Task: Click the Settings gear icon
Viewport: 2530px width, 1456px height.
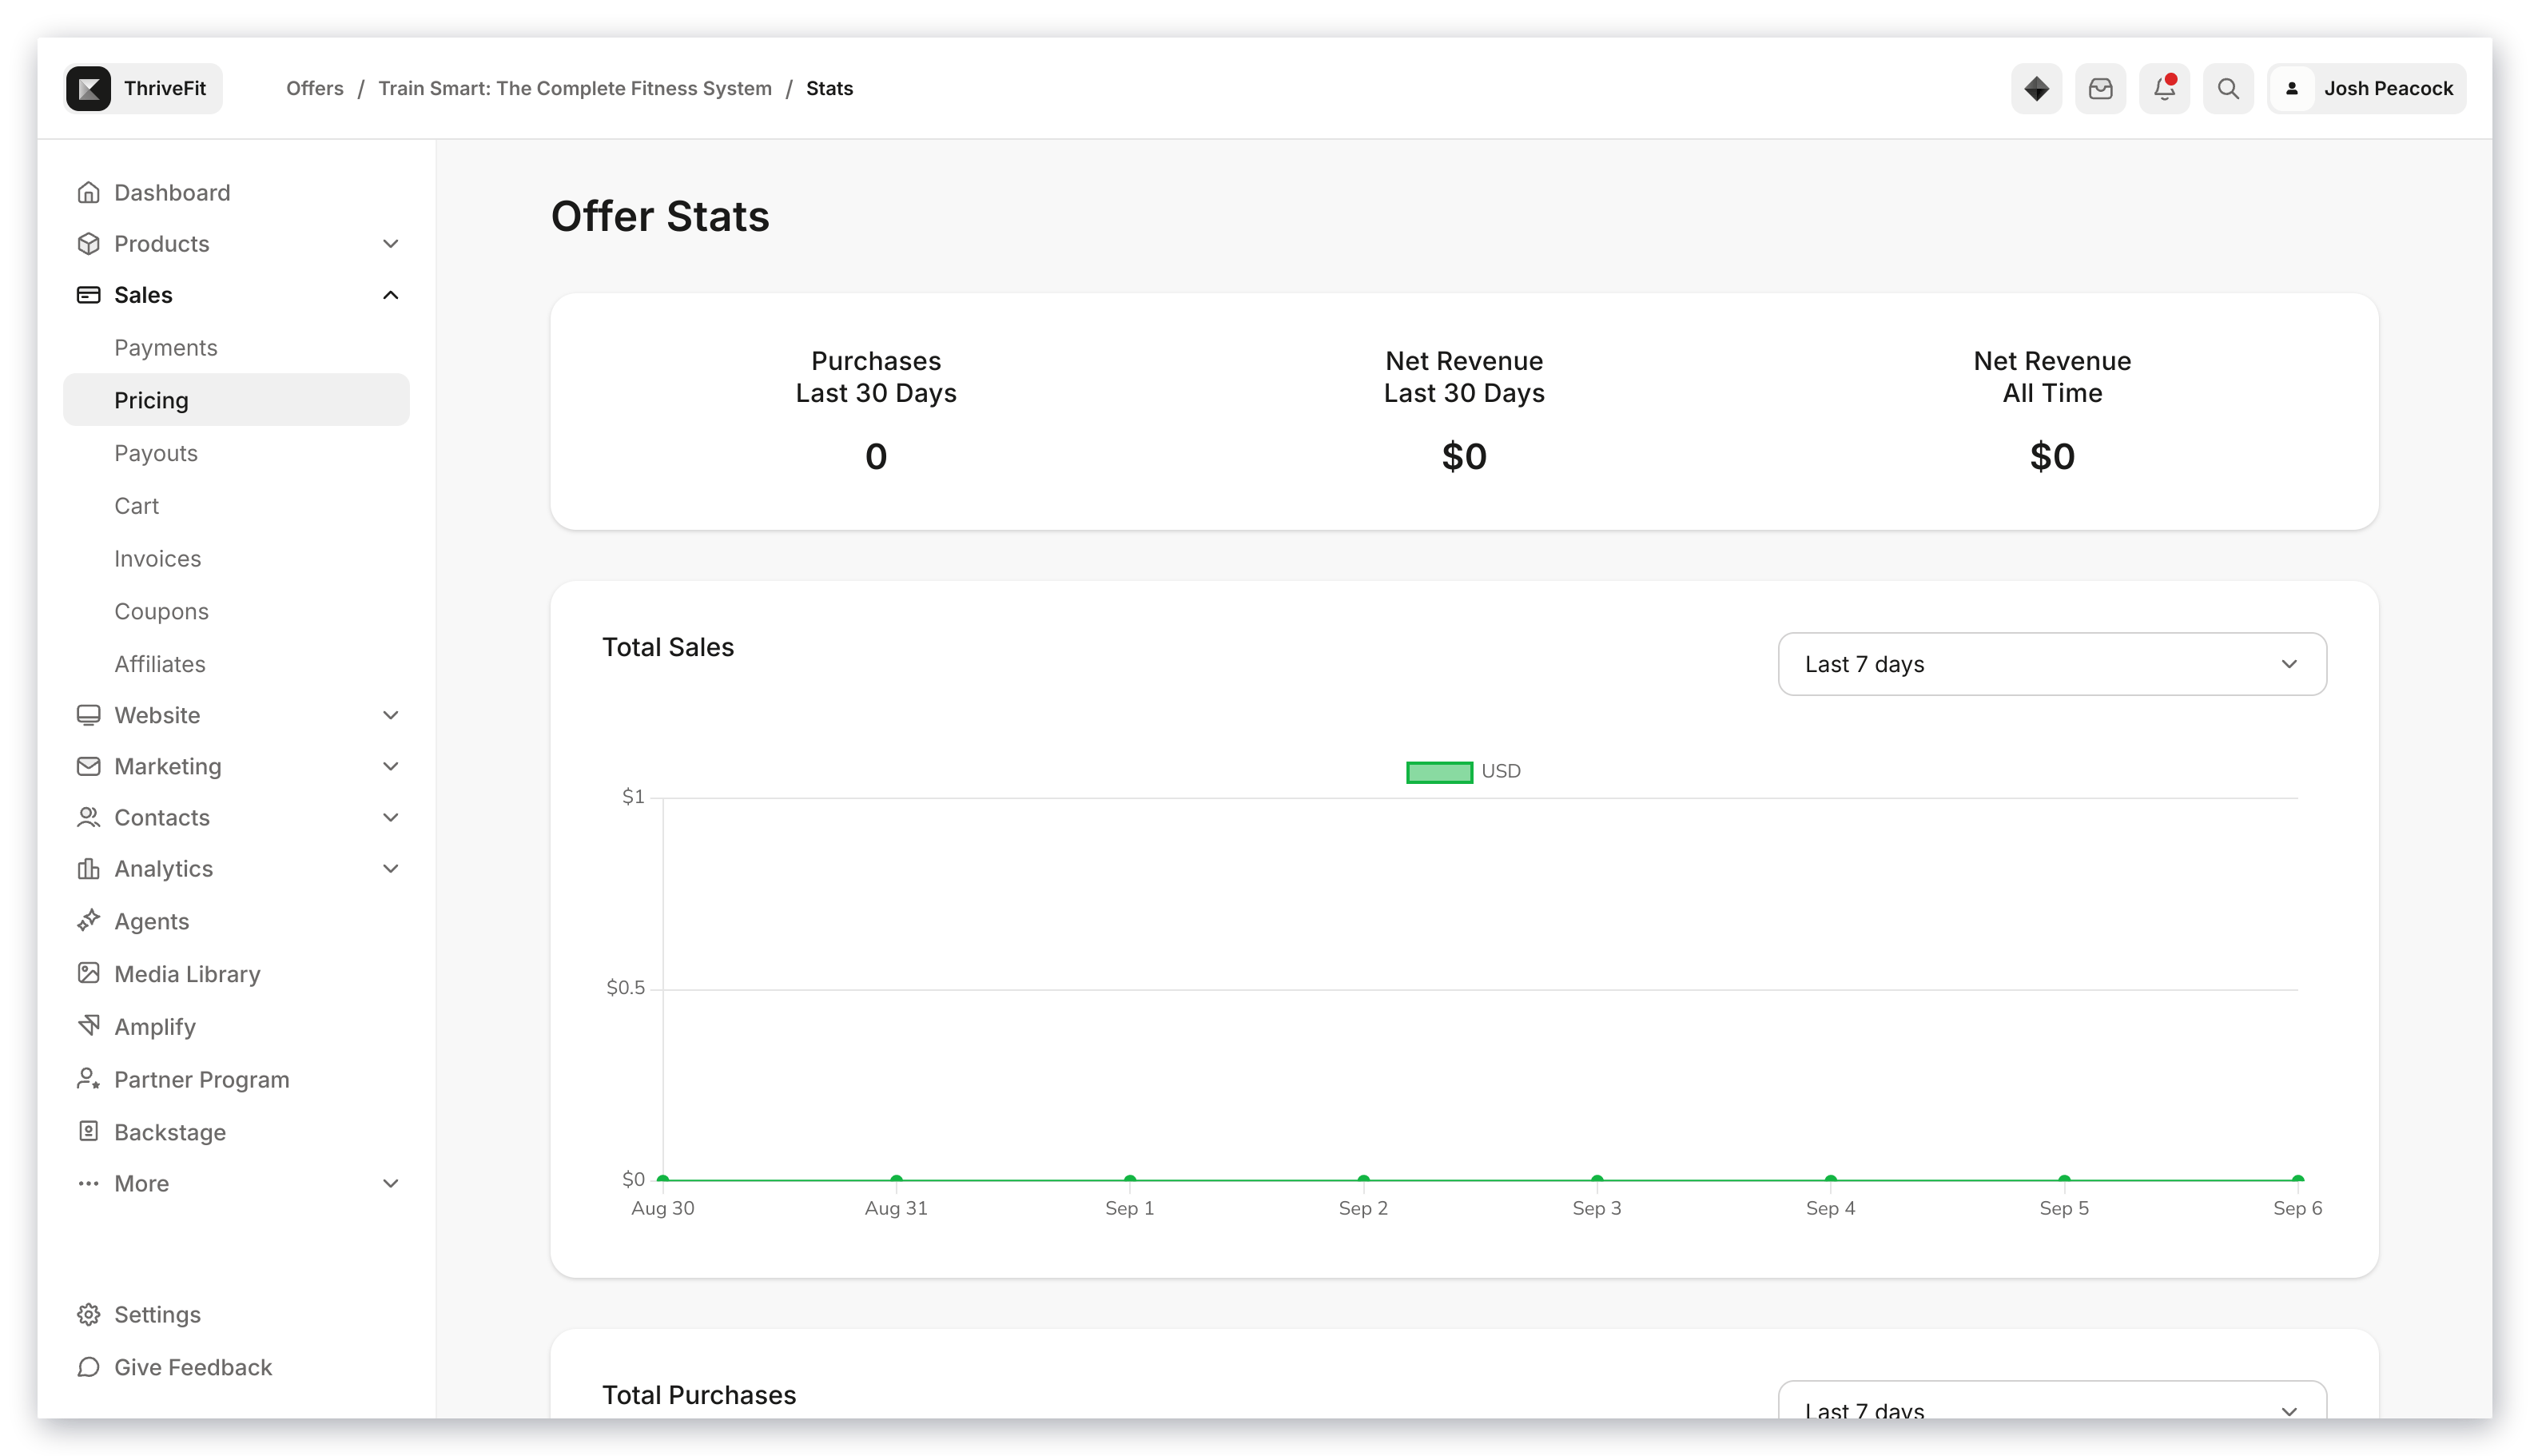Action: (x=88, y=1314)
